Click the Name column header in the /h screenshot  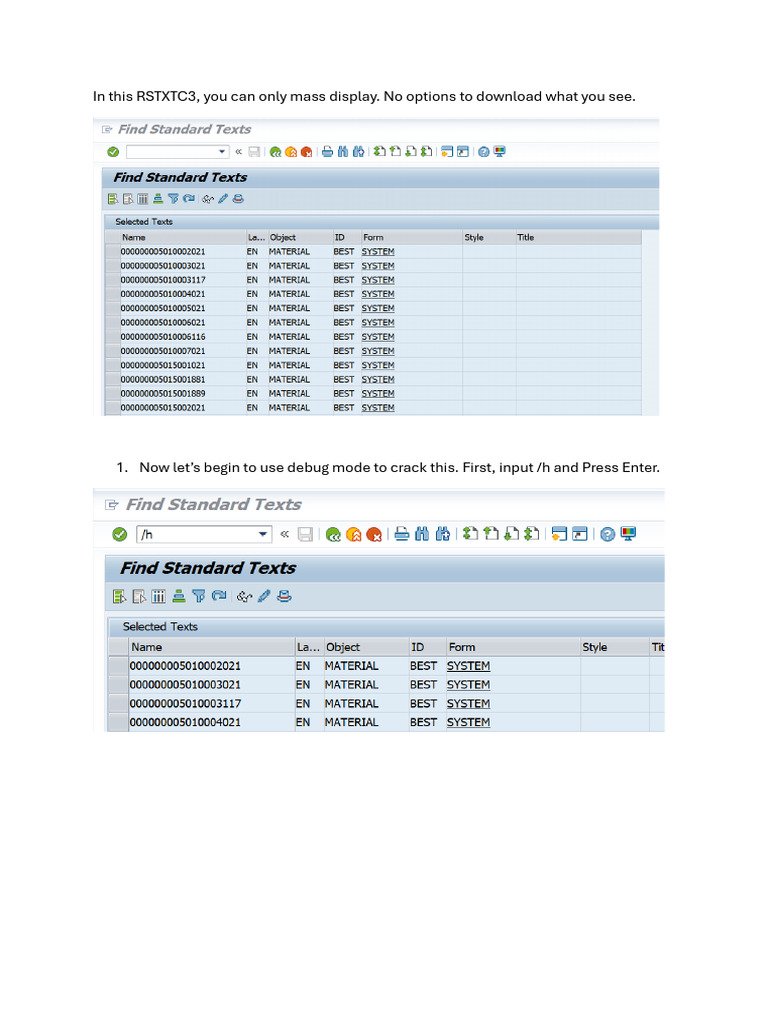click(x=212, y=647)
